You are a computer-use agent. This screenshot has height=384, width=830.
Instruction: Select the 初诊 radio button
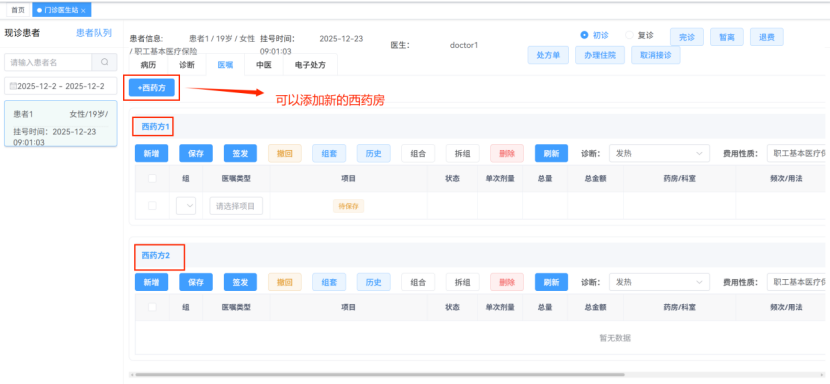[584, 35]
